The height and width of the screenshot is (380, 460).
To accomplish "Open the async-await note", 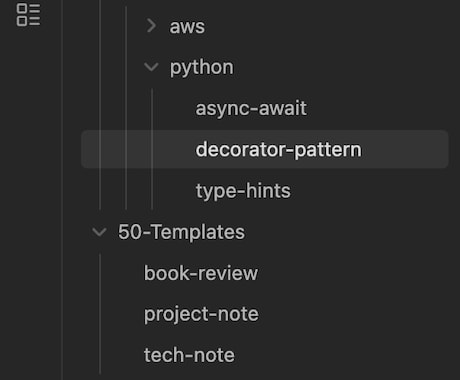I will tap(251, 108).
